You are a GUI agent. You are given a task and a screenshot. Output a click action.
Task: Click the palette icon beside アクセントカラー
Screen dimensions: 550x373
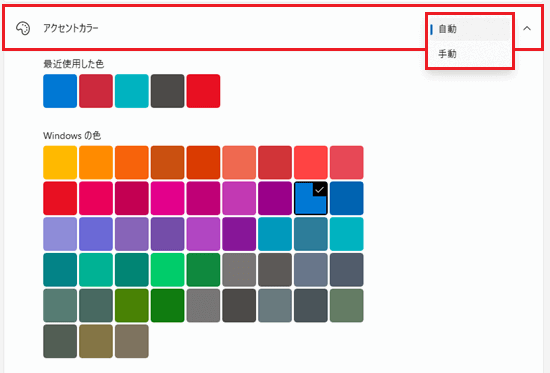(23, 28)
